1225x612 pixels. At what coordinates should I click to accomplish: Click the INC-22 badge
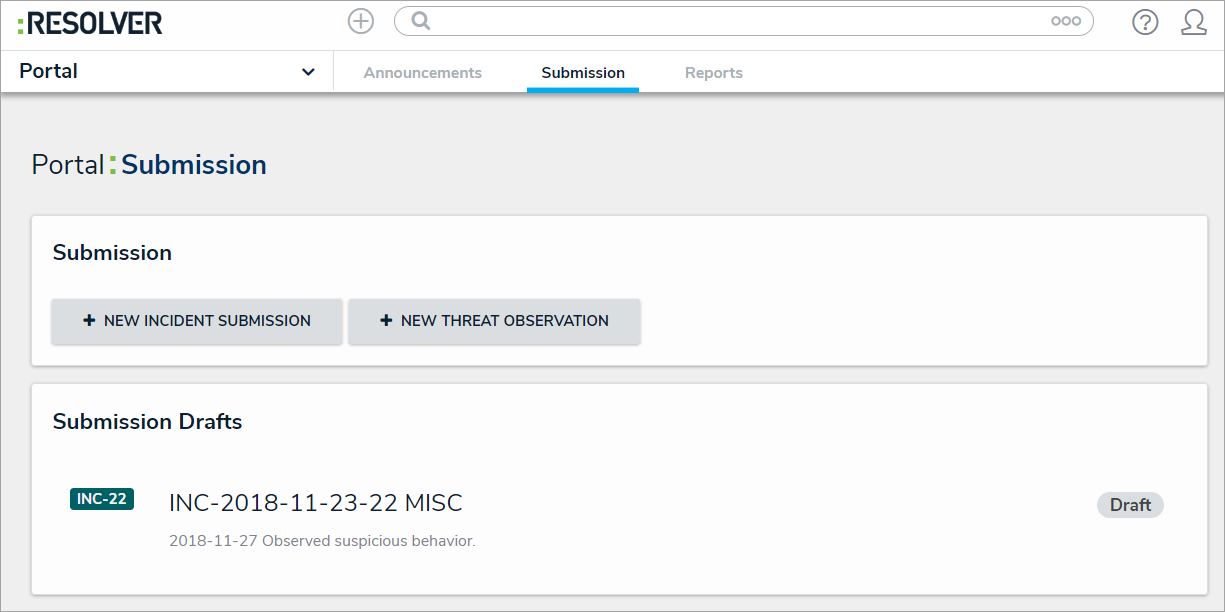pos(102,499)
